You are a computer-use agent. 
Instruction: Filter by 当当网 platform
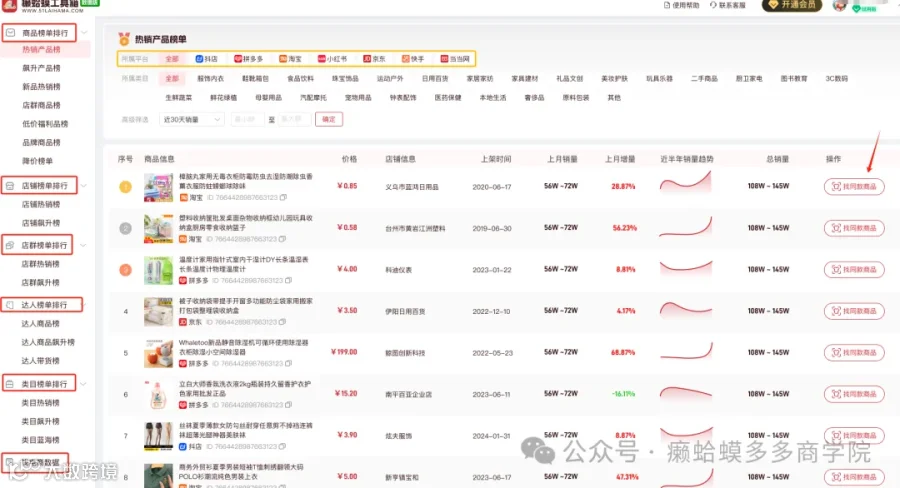(x=455, y=59)
